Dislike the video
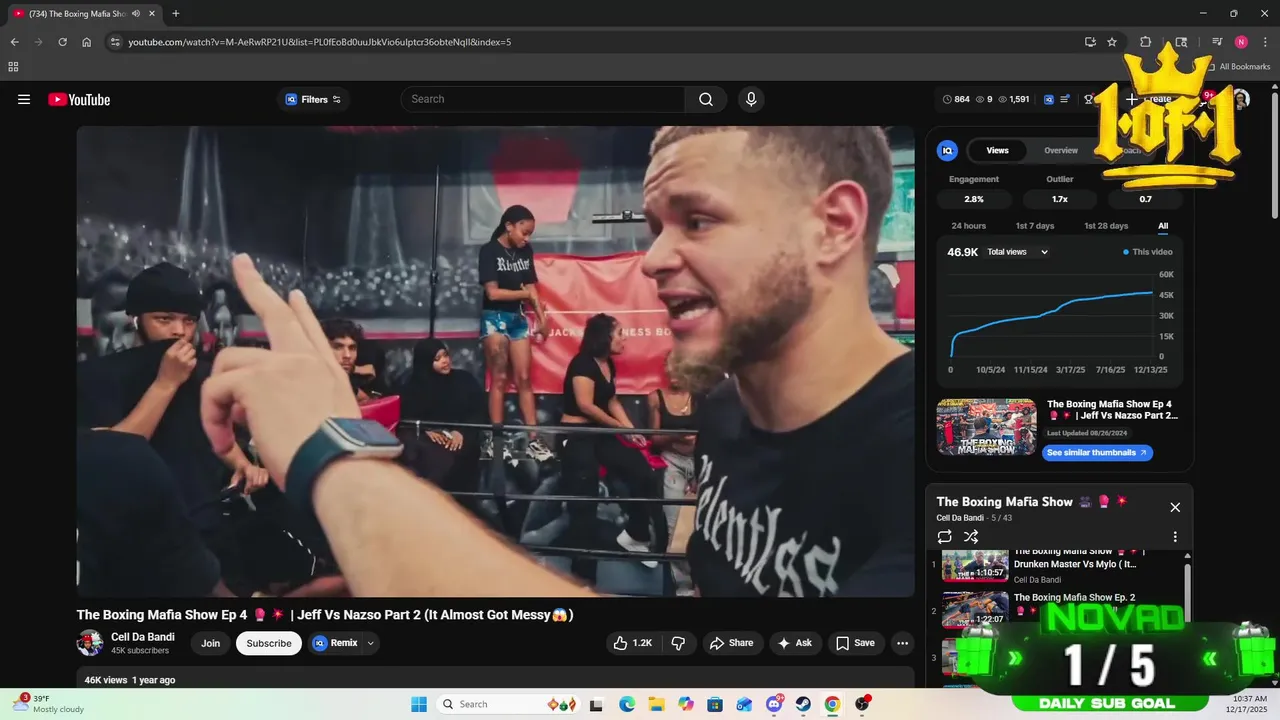 point(678,643)
